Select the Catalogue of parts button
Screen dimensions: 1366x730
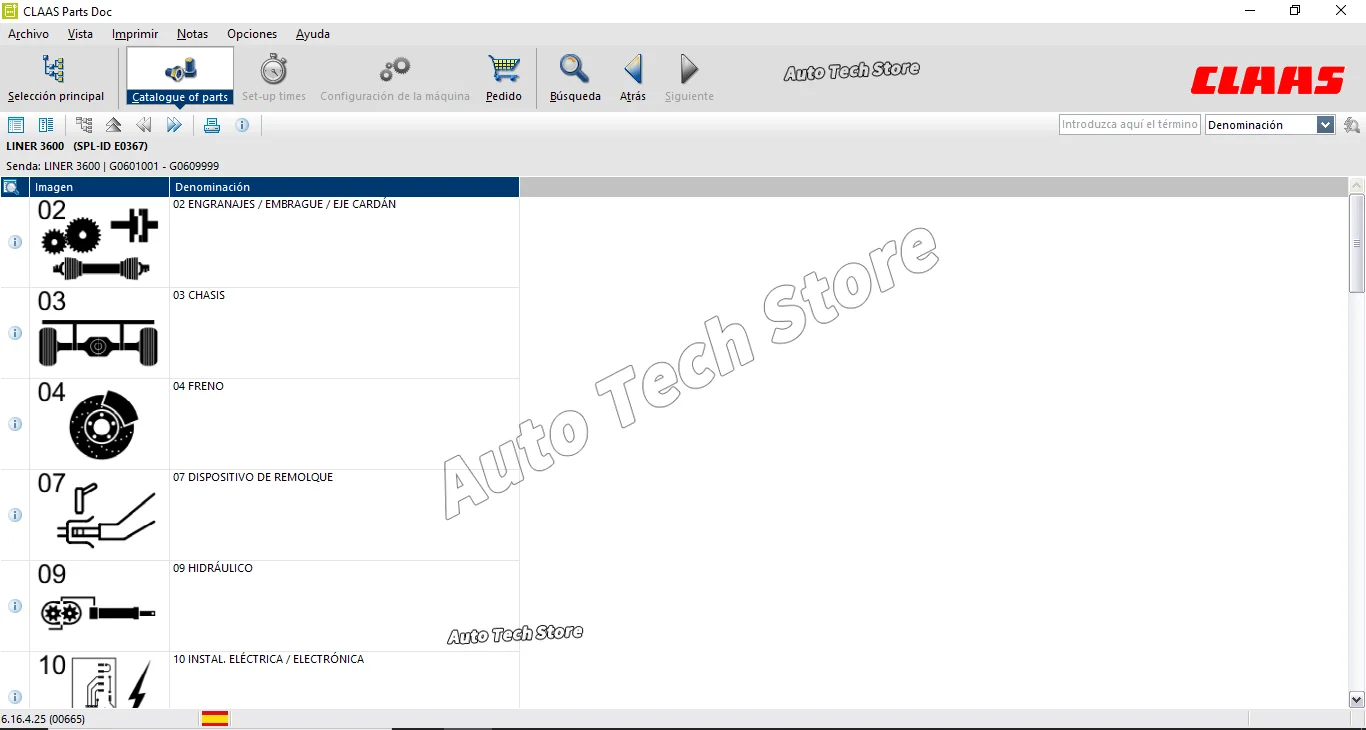(x=180, y=77)
